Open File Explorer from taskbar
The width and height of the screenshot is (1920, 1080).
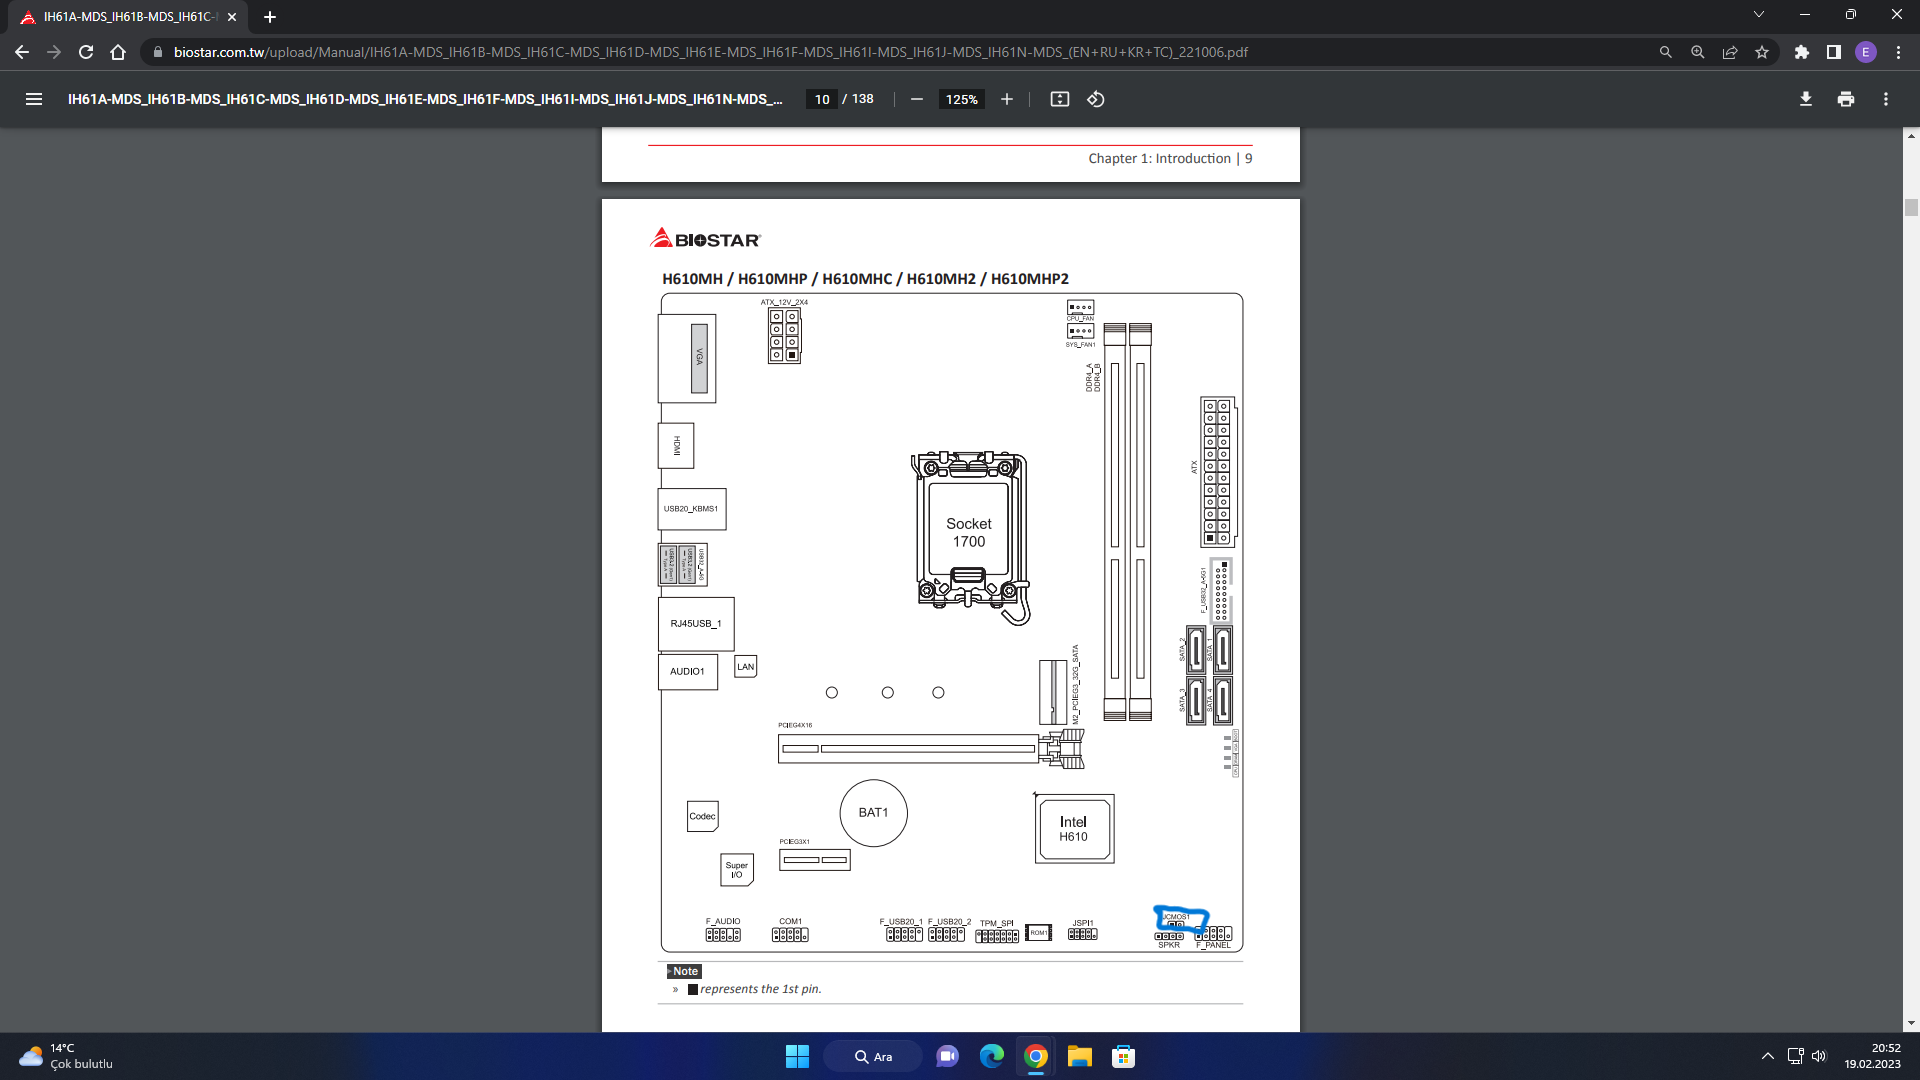click(1079, 1056)
